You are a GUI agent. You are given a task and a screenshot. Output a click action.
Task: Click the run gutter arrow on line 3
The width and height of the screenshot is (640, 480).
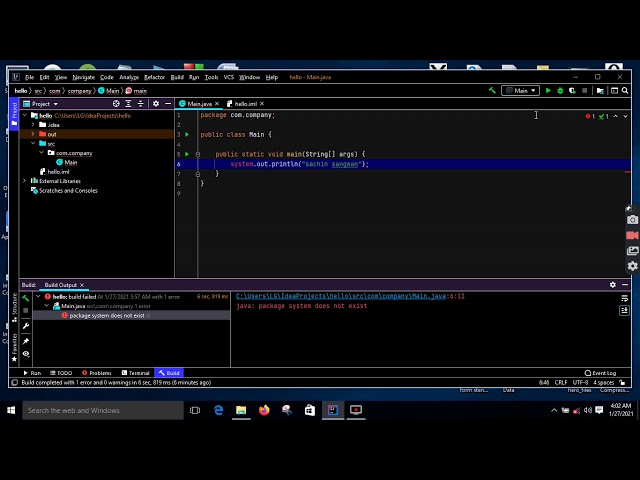(x=187, y=134)
